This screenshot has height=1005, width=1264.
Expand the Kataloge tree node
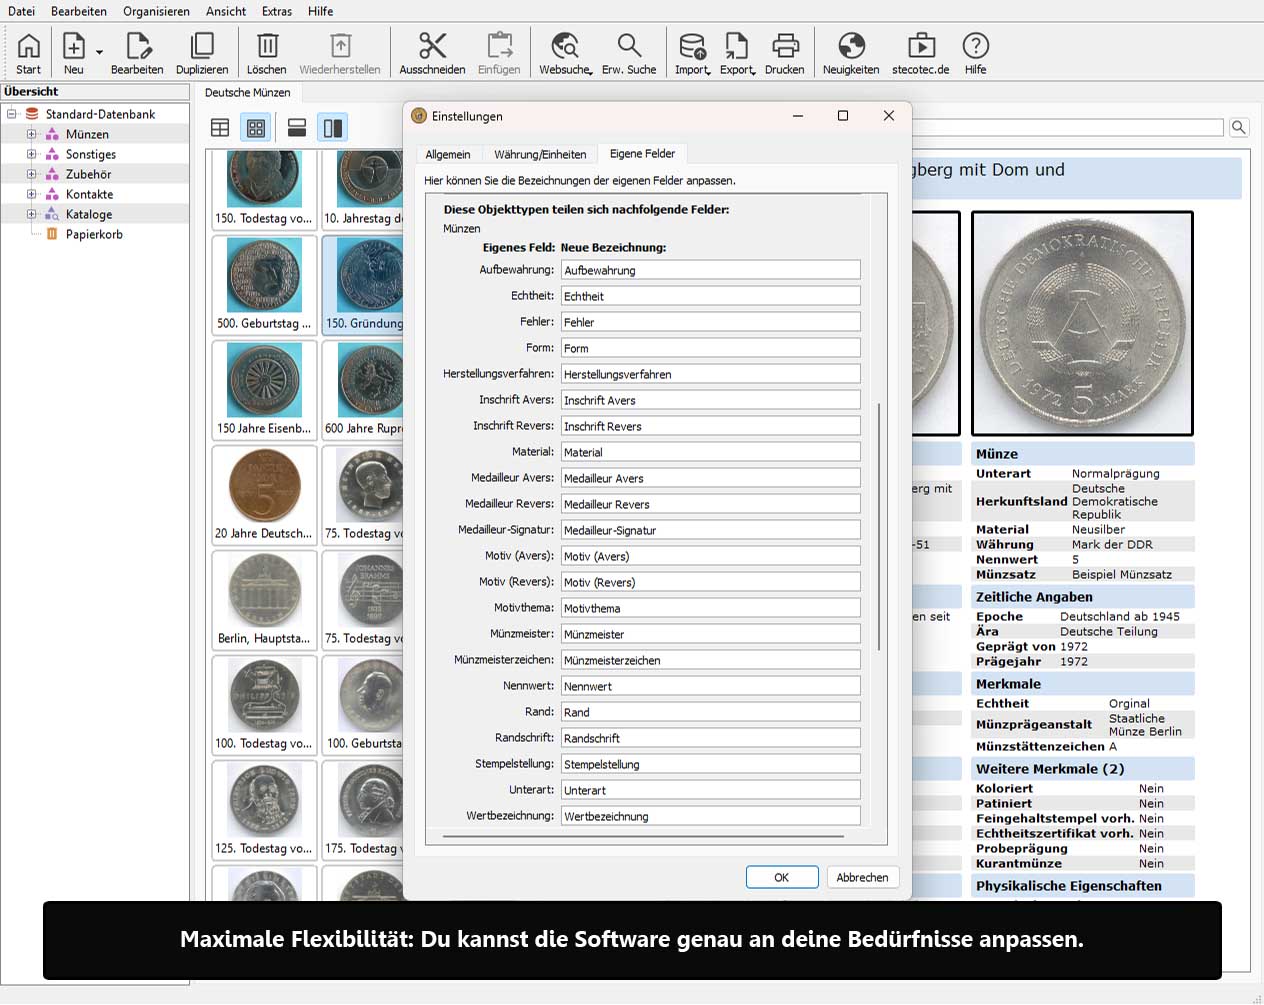tap(31, 214)
